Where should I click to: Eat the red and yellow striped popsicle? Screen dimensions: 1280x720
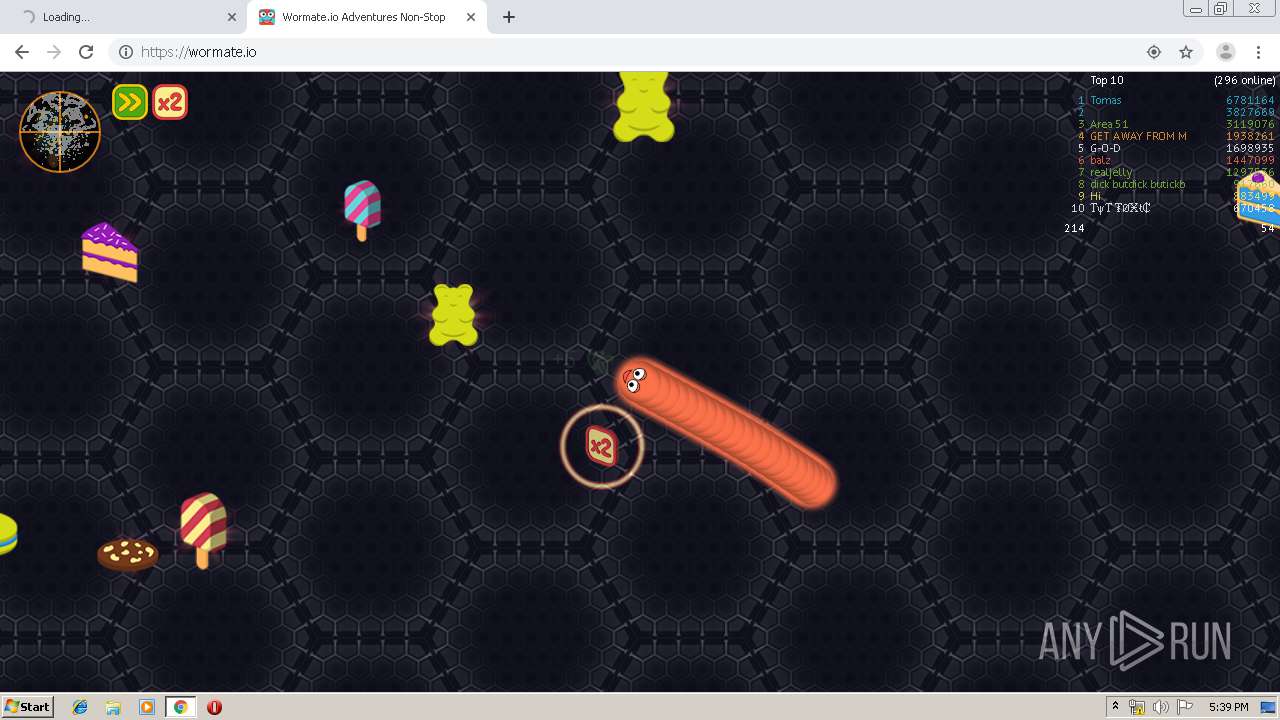203,530
